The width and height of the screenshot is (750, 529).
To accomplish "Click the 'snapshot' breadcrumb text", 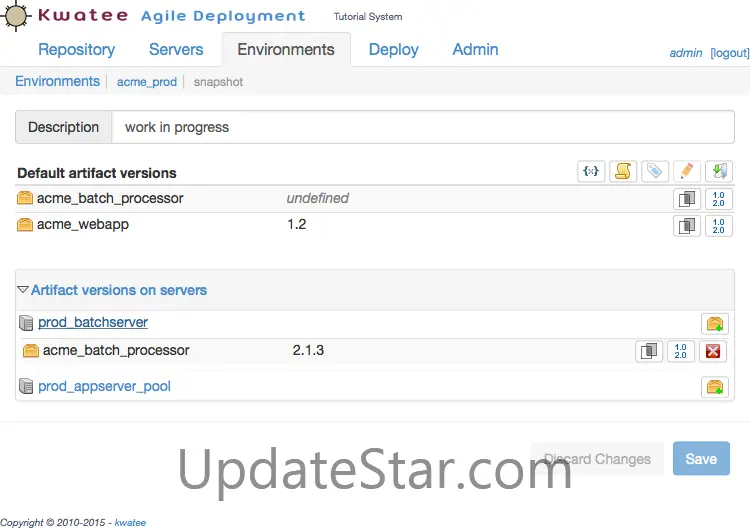I will tap(218, 82).
